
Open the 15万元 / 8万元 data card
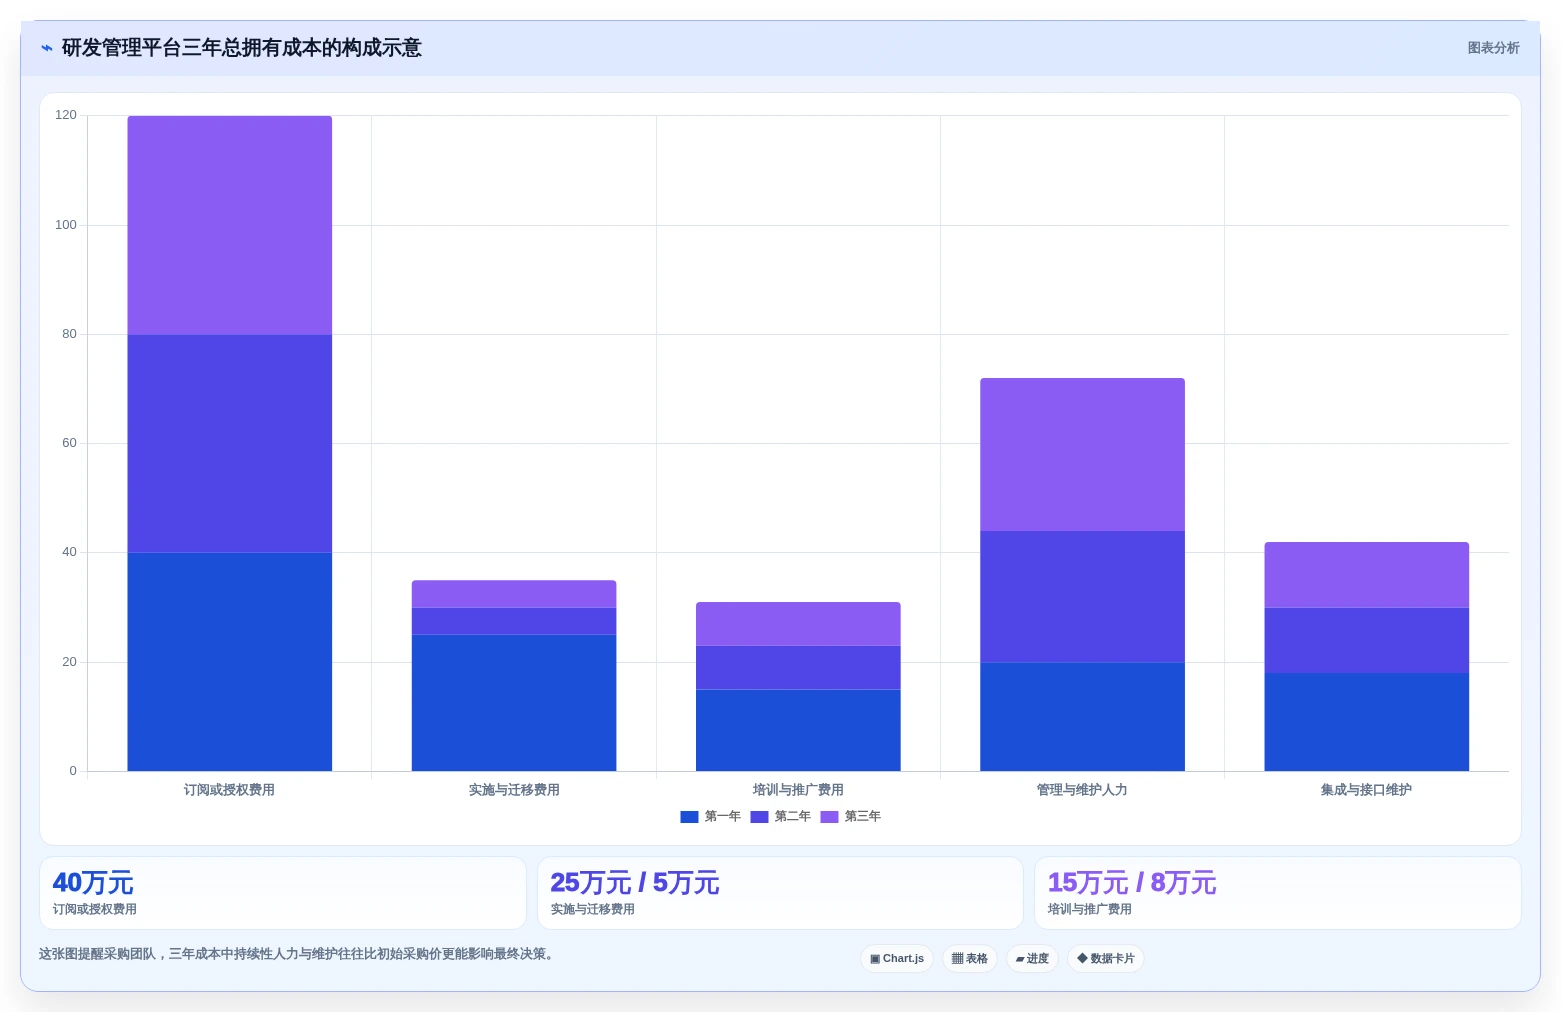[x=1278, y=893]
